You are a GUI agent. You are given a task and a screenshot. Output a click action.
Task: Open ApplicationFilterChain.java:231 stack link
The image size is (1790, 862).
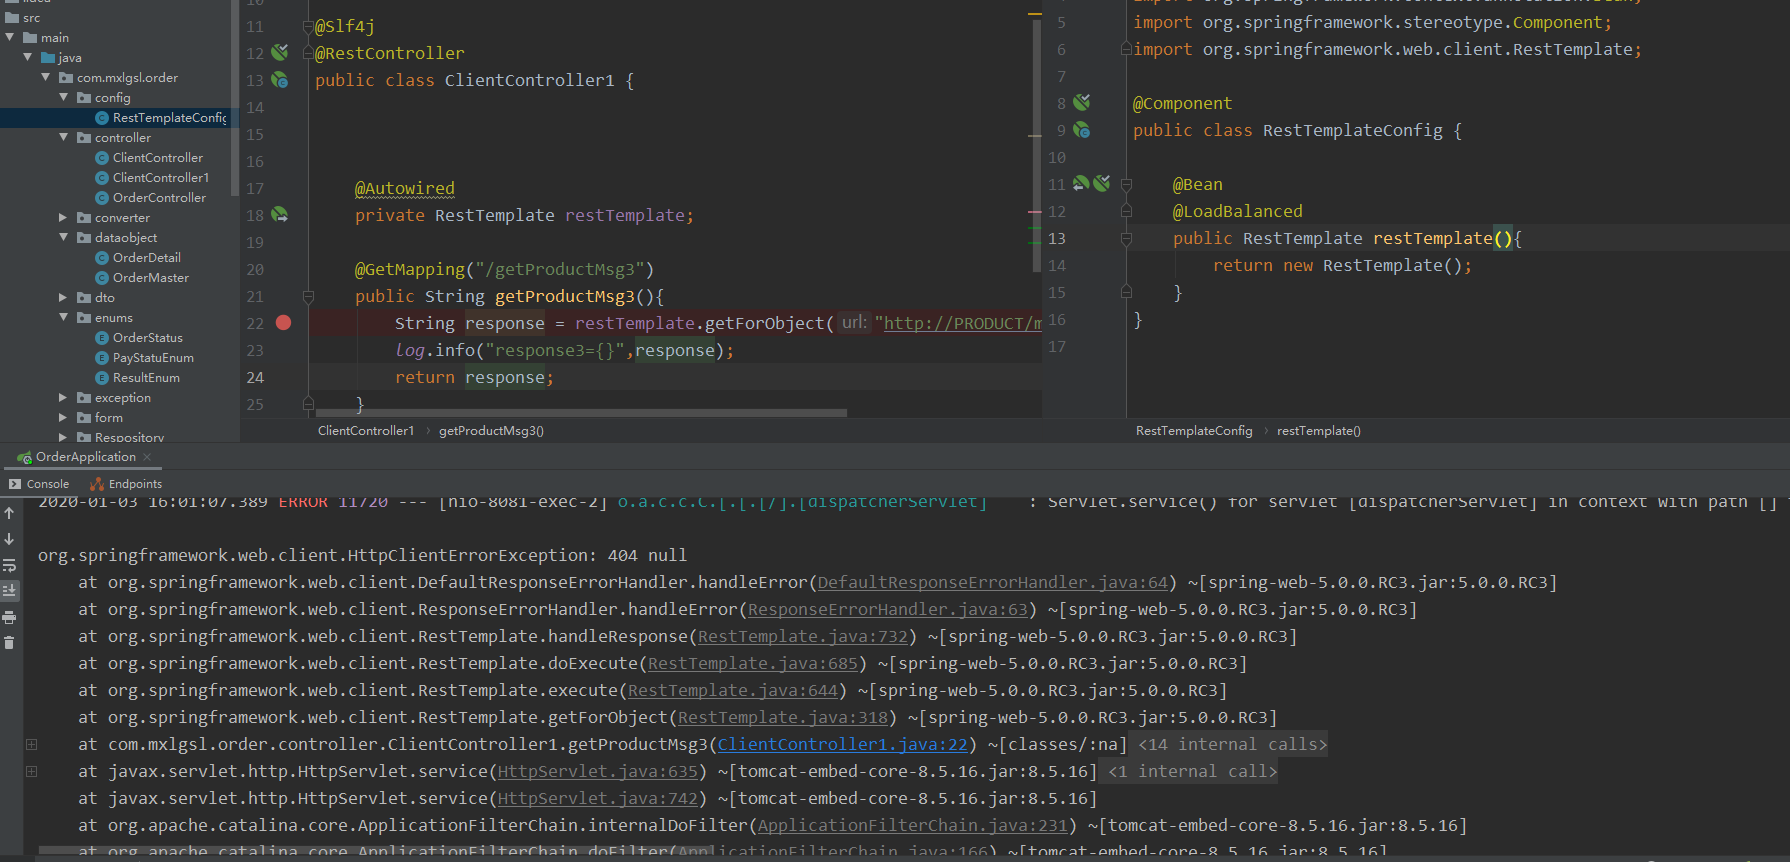click(912, 825)
